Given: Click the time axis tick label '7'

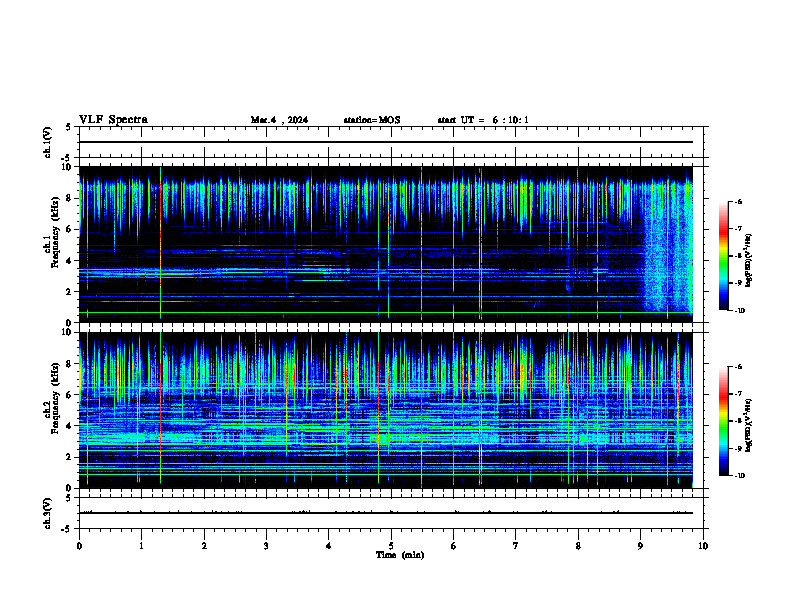Looking at the screenshot, I should (516, 546).
